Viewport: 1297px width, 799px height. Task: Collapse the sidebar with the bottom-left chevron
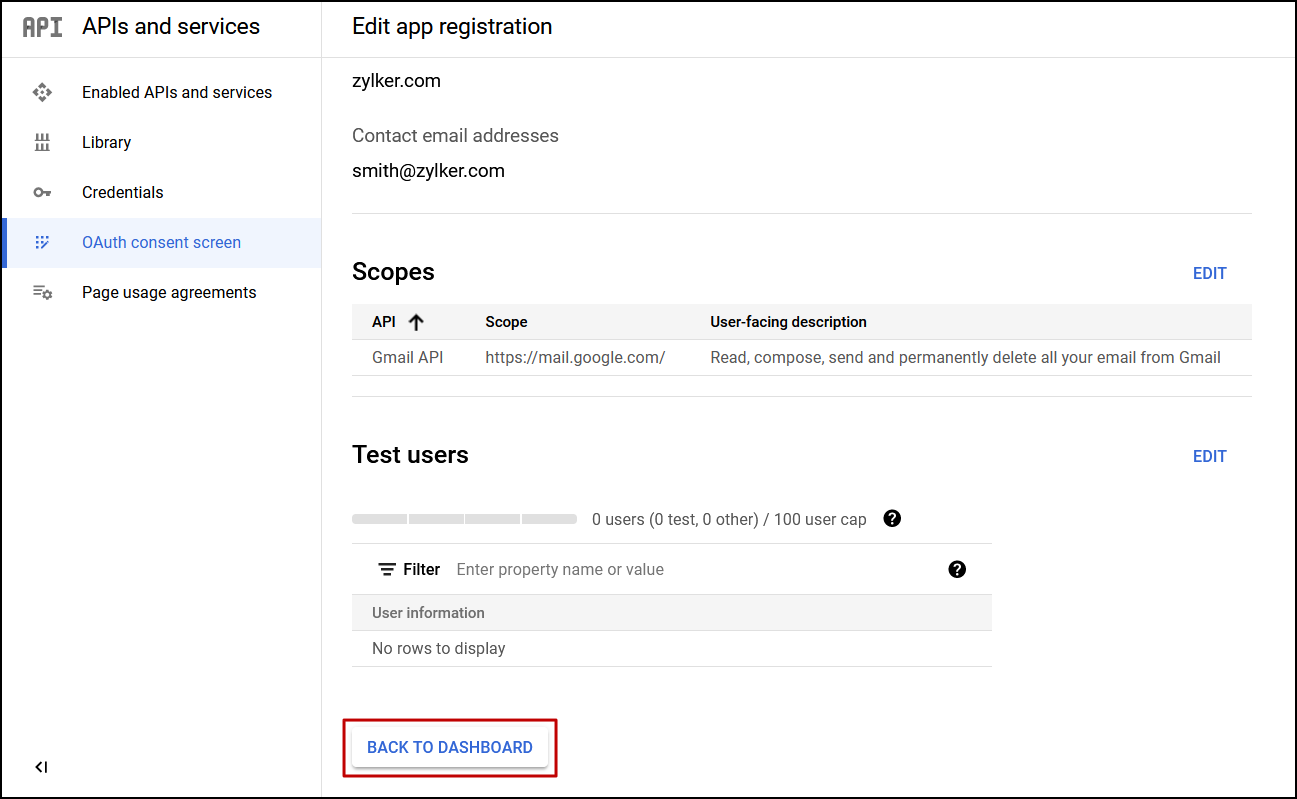[x=41, y=767]
